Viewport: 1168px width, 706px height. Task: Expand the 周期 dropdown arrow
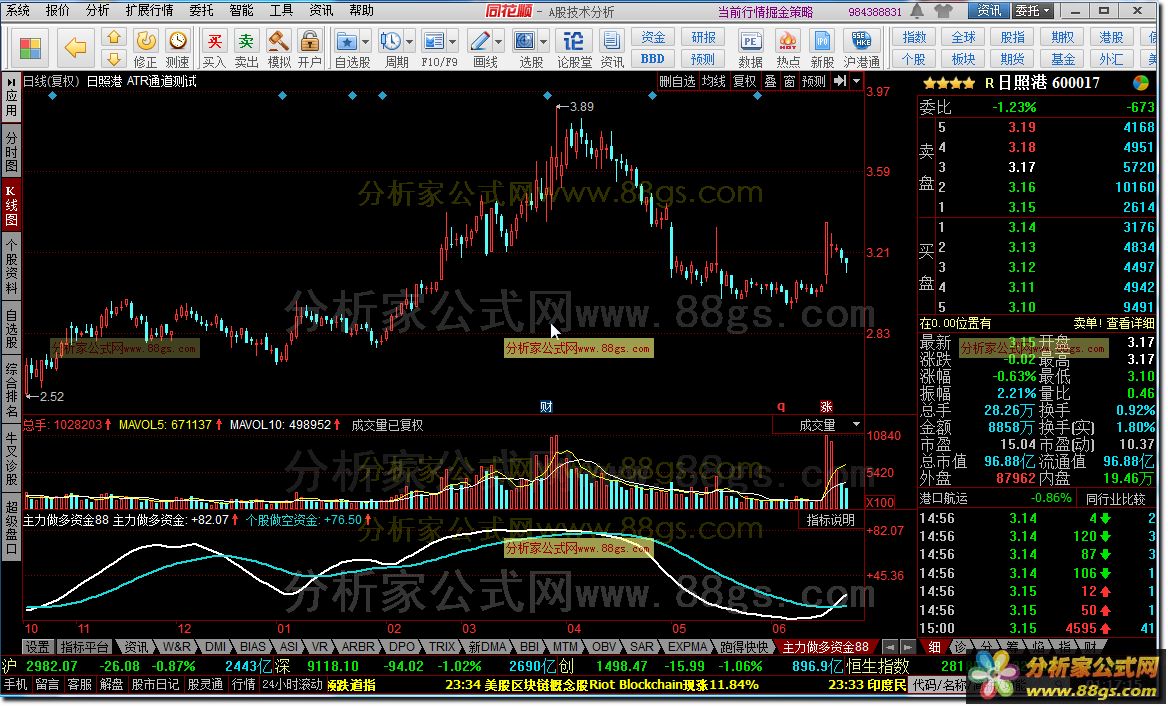click(x=409, y=42)
